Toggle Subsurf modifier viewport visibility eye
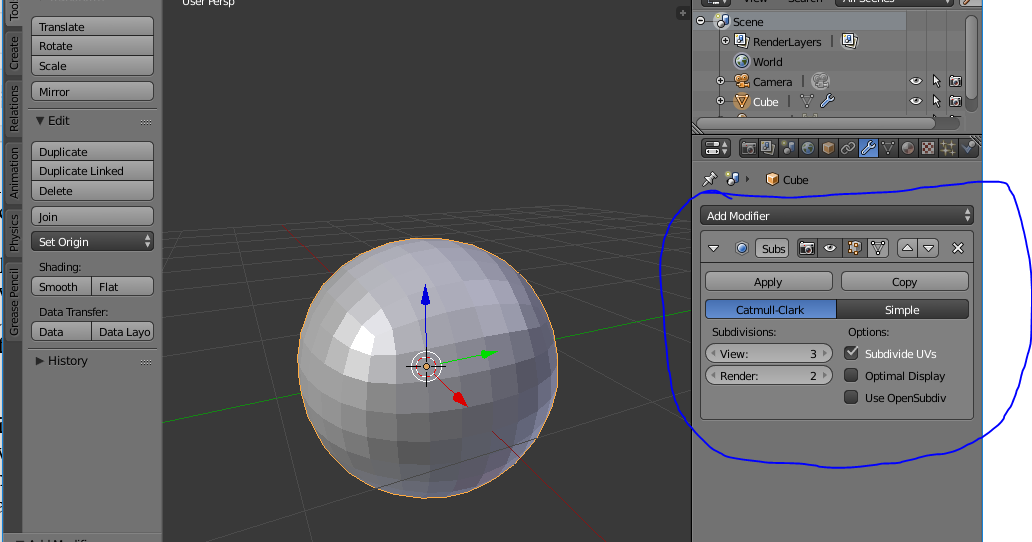 point(830,248)
